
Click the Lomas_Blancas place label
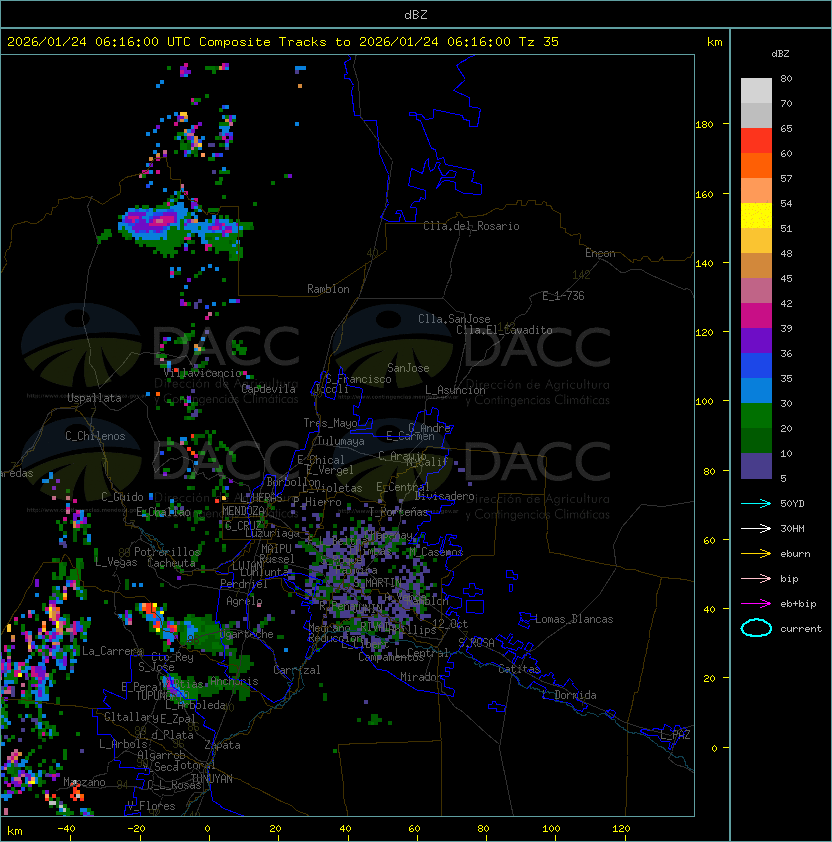[x=574, y=619]
